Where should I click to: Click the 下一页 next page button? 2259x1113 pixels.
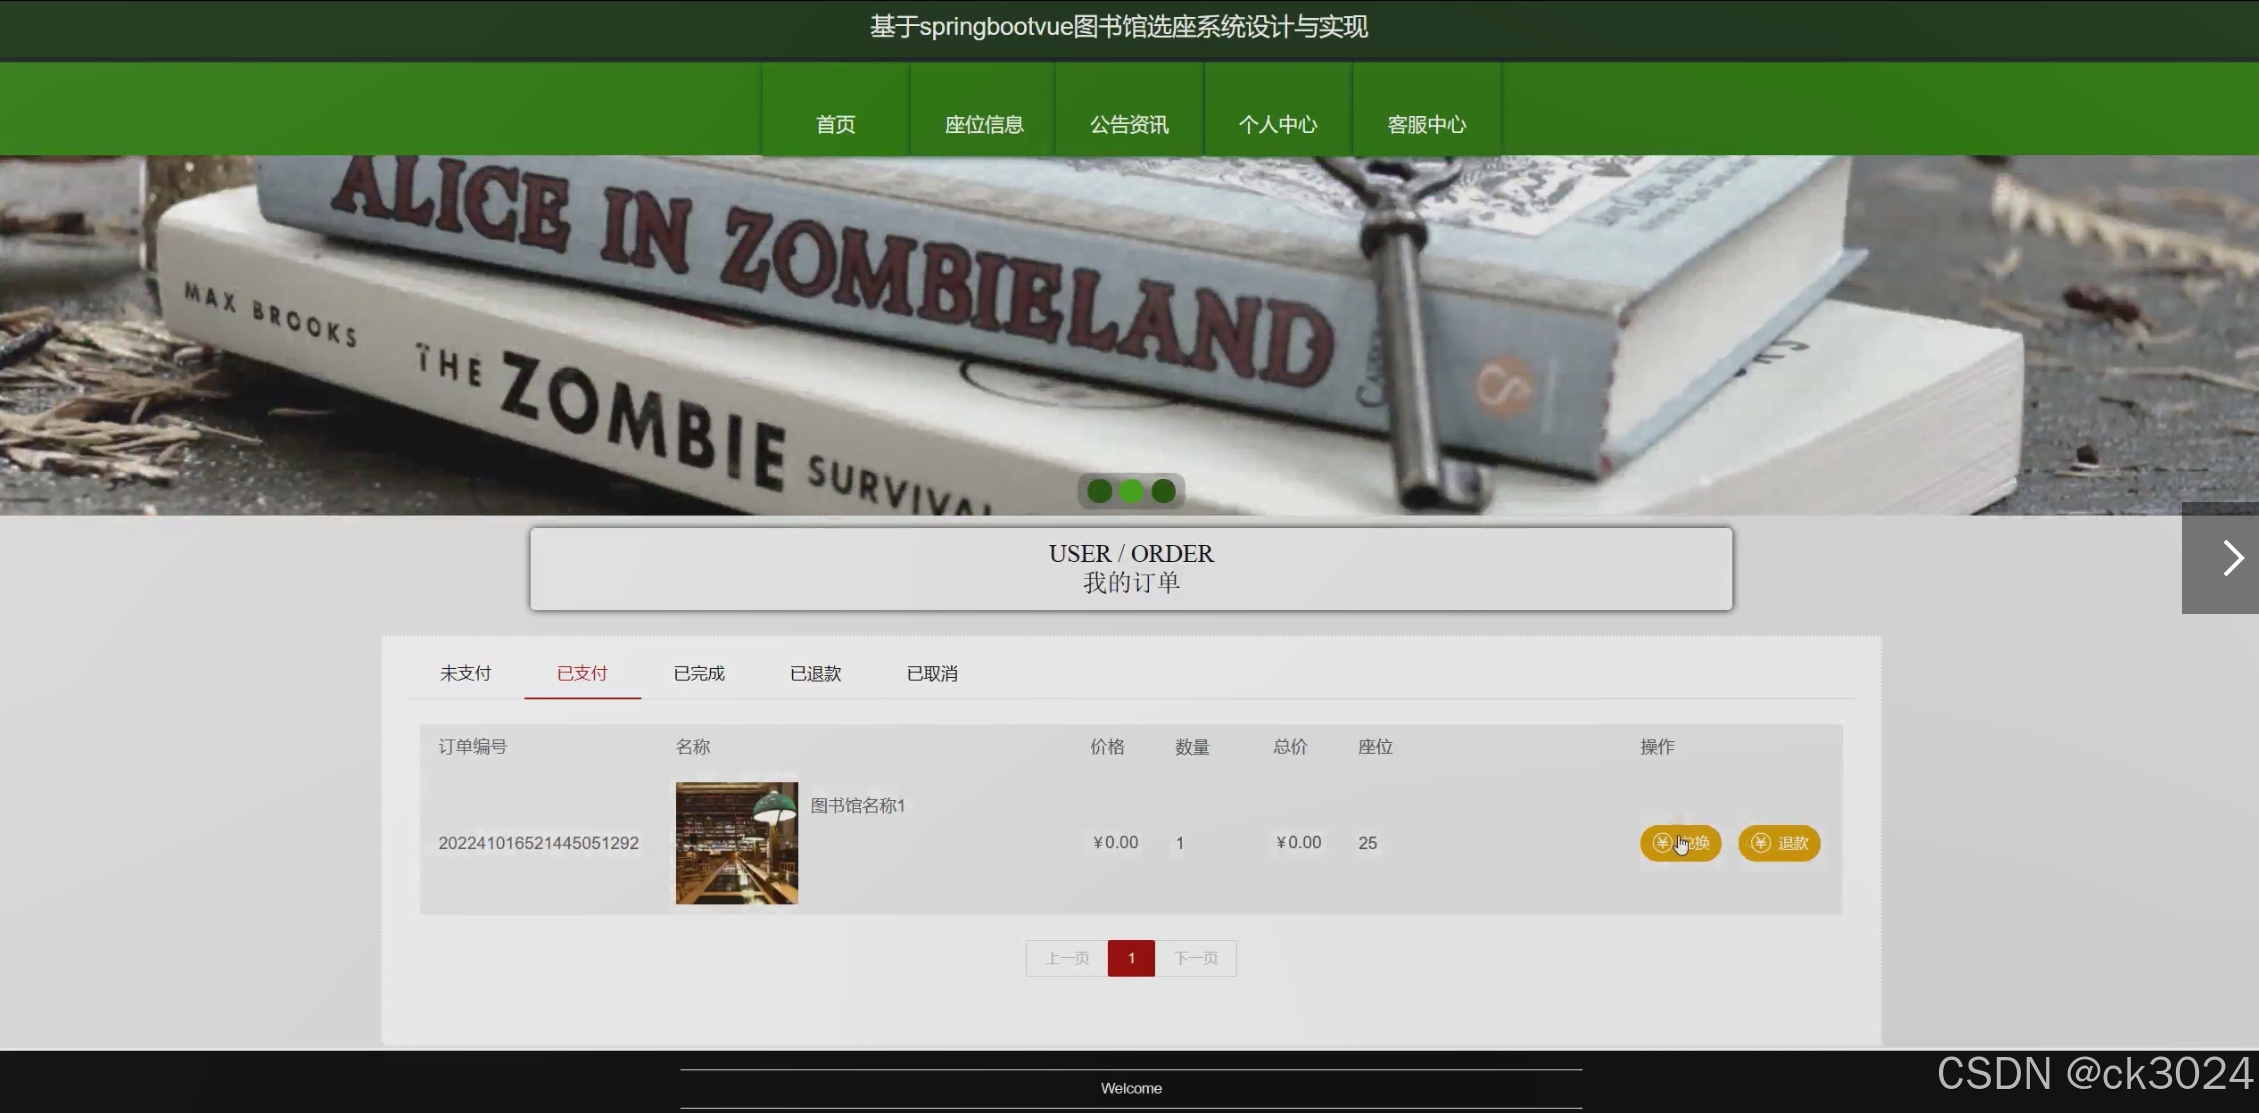coord(1196,958)
